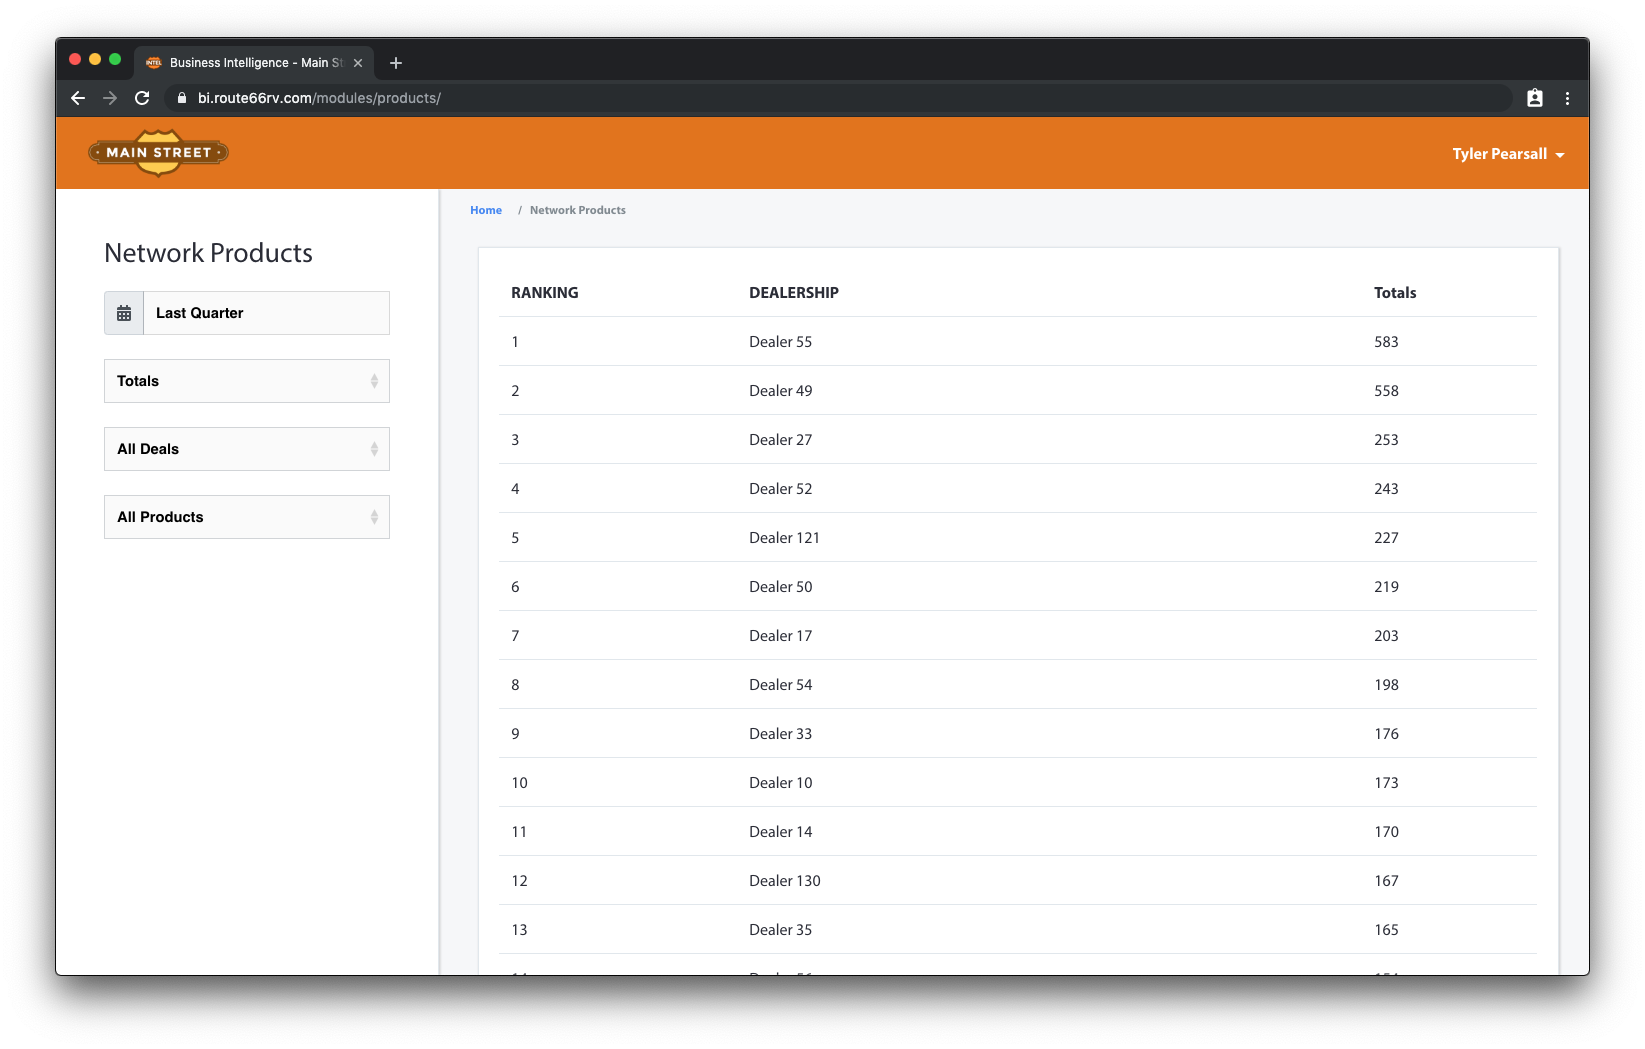This screenshot has width=1645, height=1049.
Task: Click the Network Products sidebar heading
Action: click(x=208, y=253)
